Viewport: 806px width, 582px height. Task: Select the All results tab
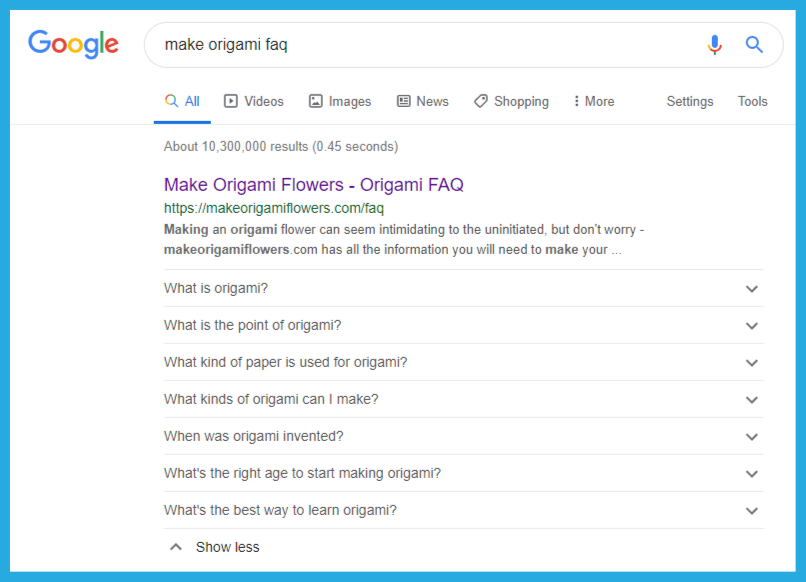coord(182,101)
